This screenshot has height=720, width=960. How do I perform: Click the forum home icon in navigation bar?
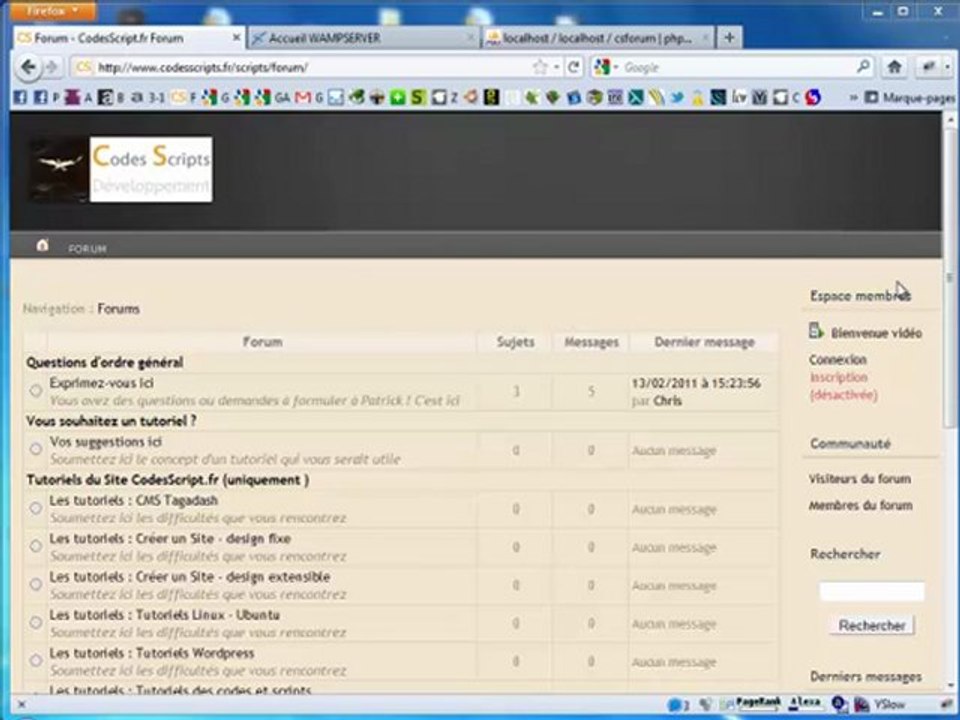click(x=42, y=246)
